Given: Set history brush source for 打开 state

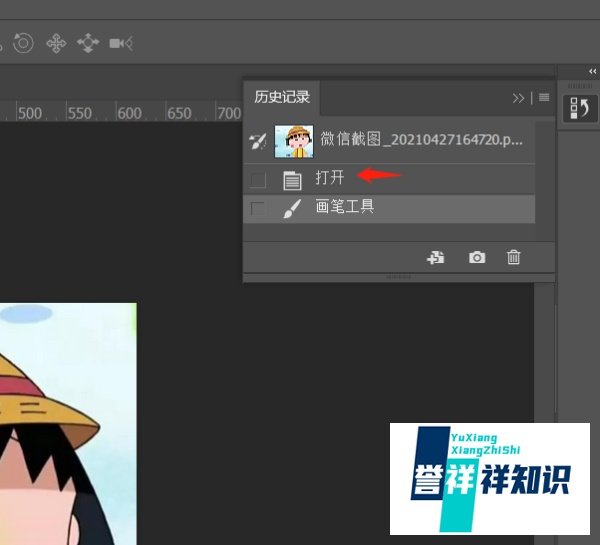Looking at the screenshot, I should (x=258, y=179).
